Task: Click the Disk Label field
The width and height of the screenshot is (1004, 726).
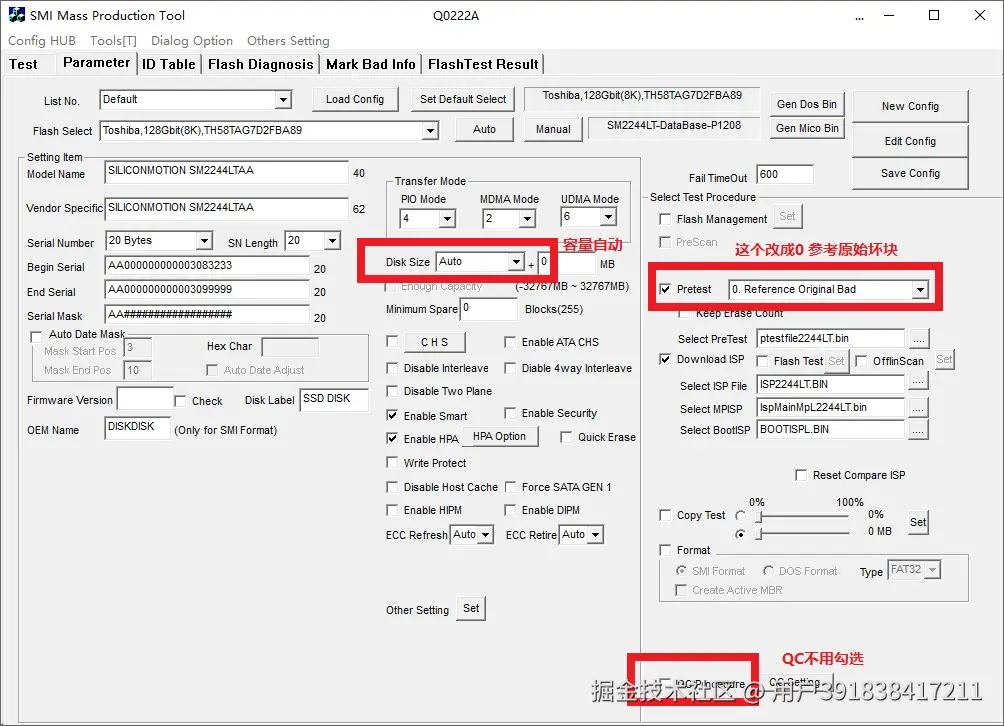Action: pos(334,399)
